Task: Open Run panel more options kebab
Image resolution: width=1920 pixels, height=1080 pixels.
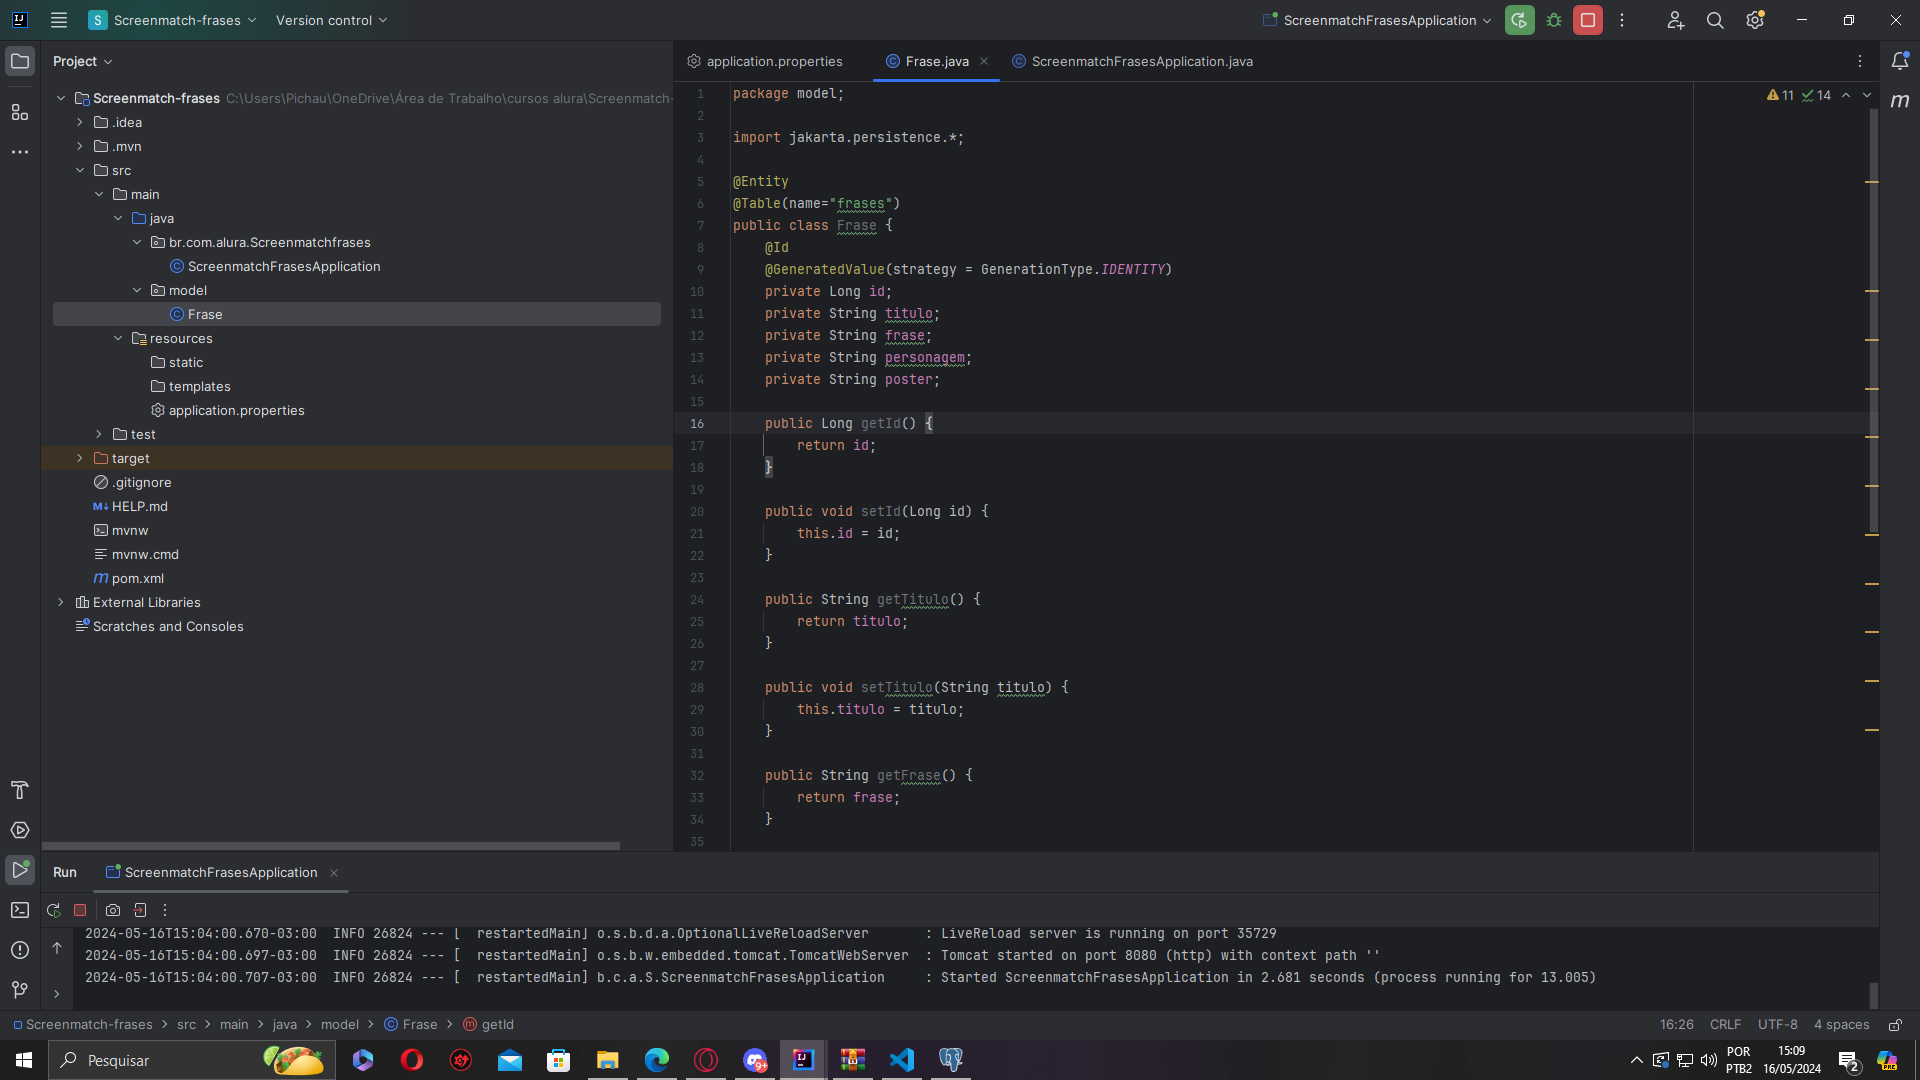Action: pyautogui.click(x=165, y=910)
